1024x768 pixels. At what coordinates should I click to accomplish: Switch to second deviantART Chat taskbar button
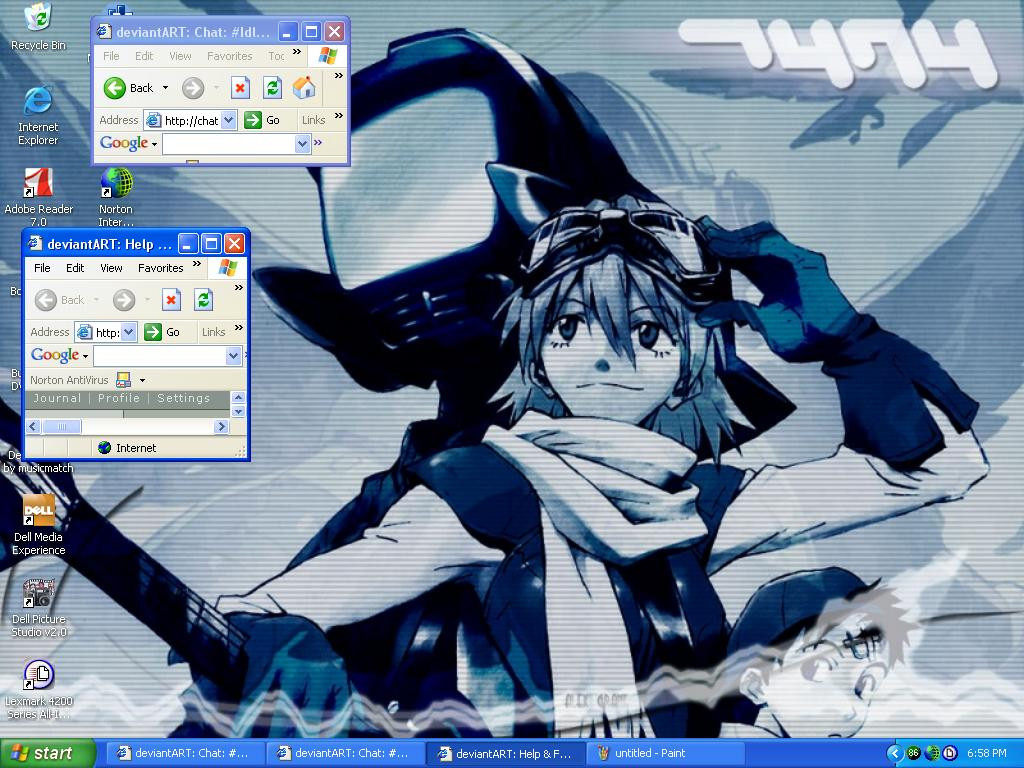point(344,753)
